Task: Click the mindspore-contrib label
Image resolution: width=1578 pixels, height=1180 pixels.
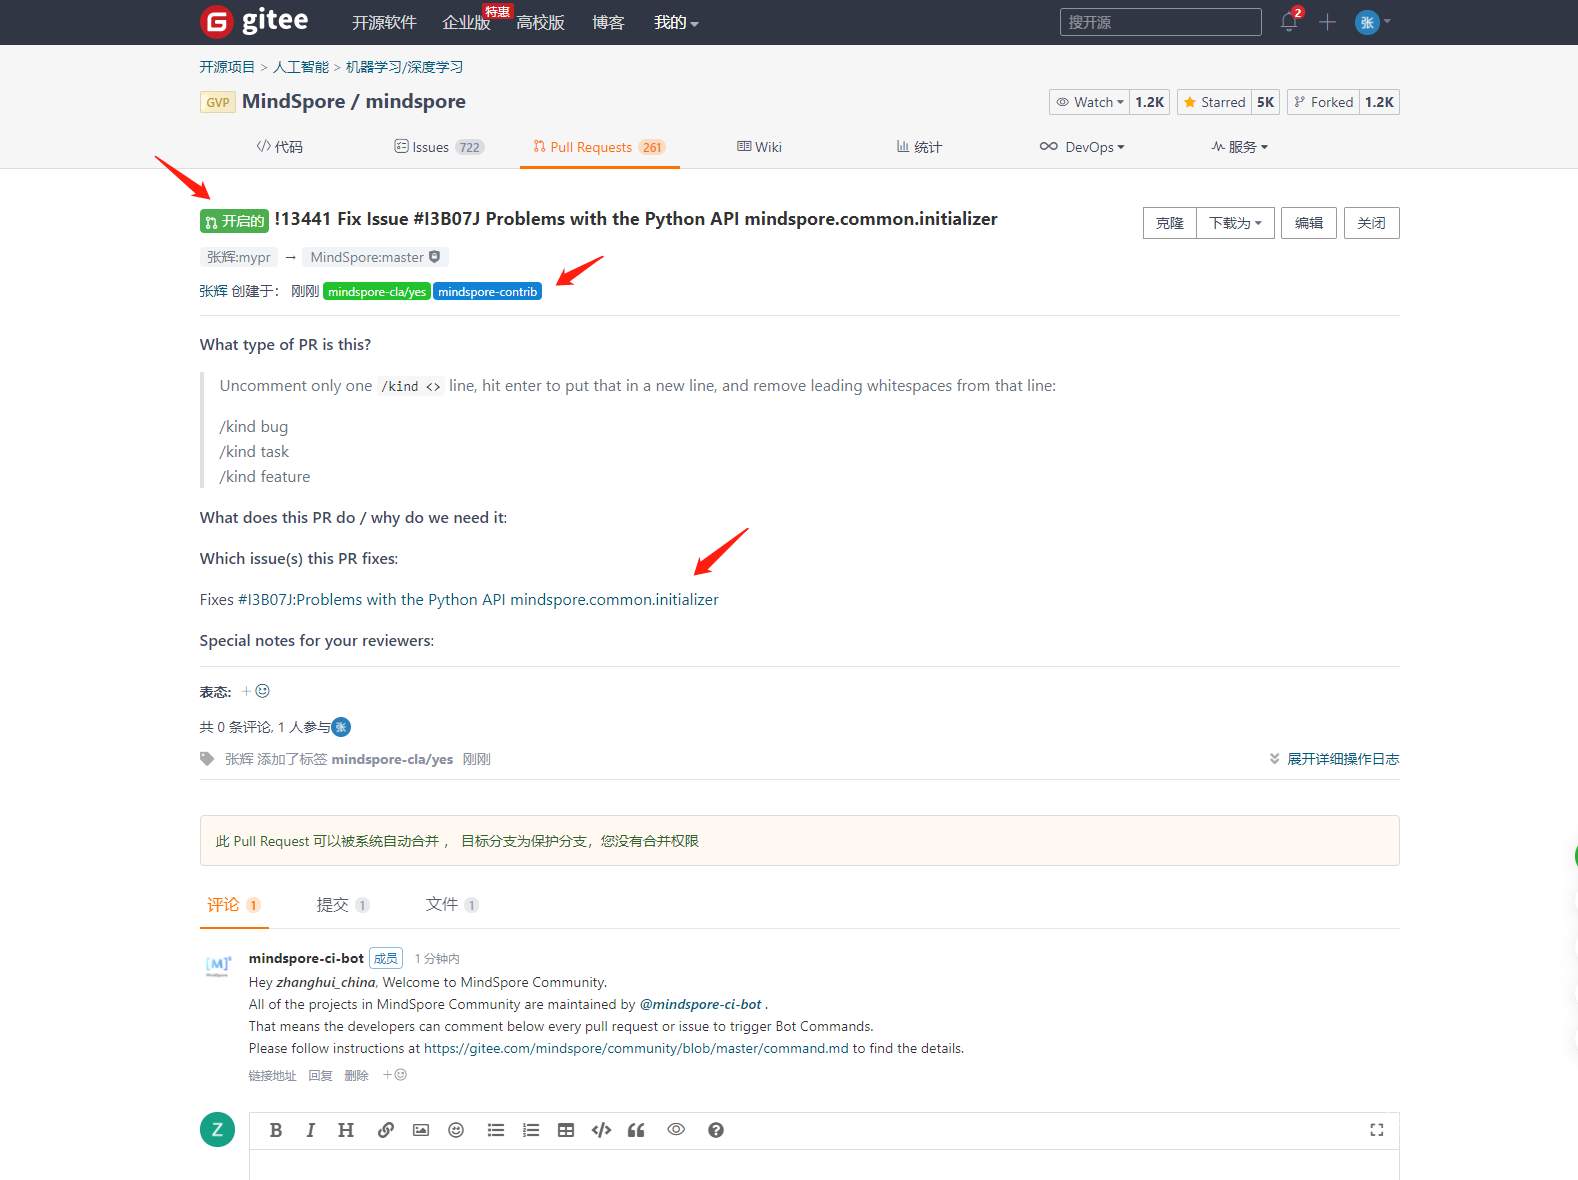Action: [x=488, y=292]
